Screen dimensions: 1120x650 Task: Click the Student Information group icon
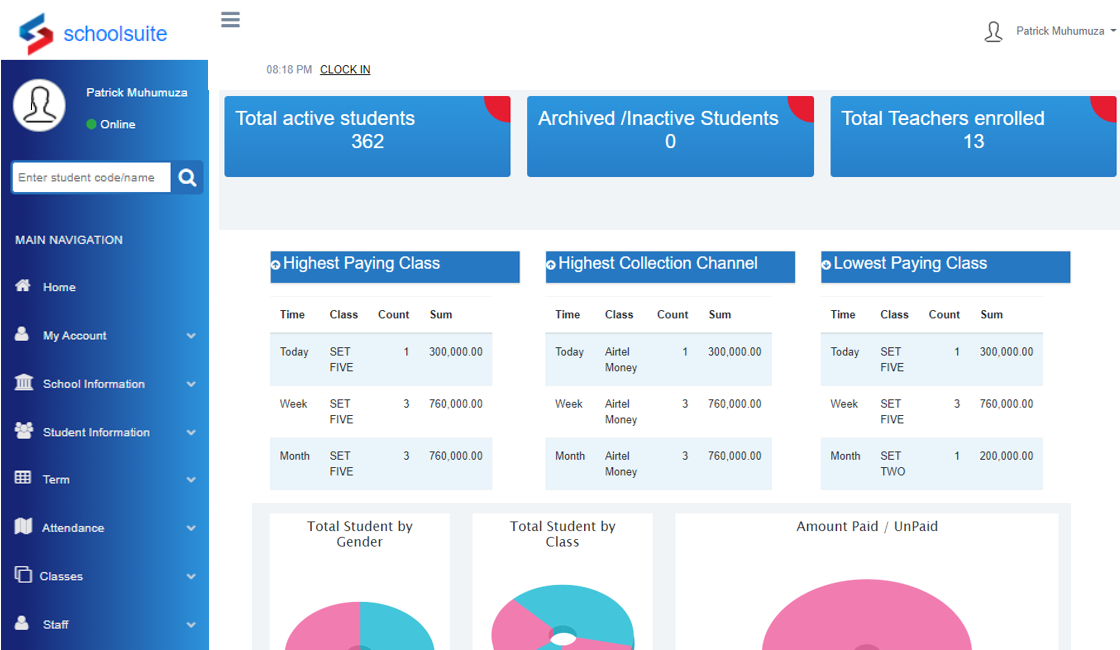click(x=23, y=431)
